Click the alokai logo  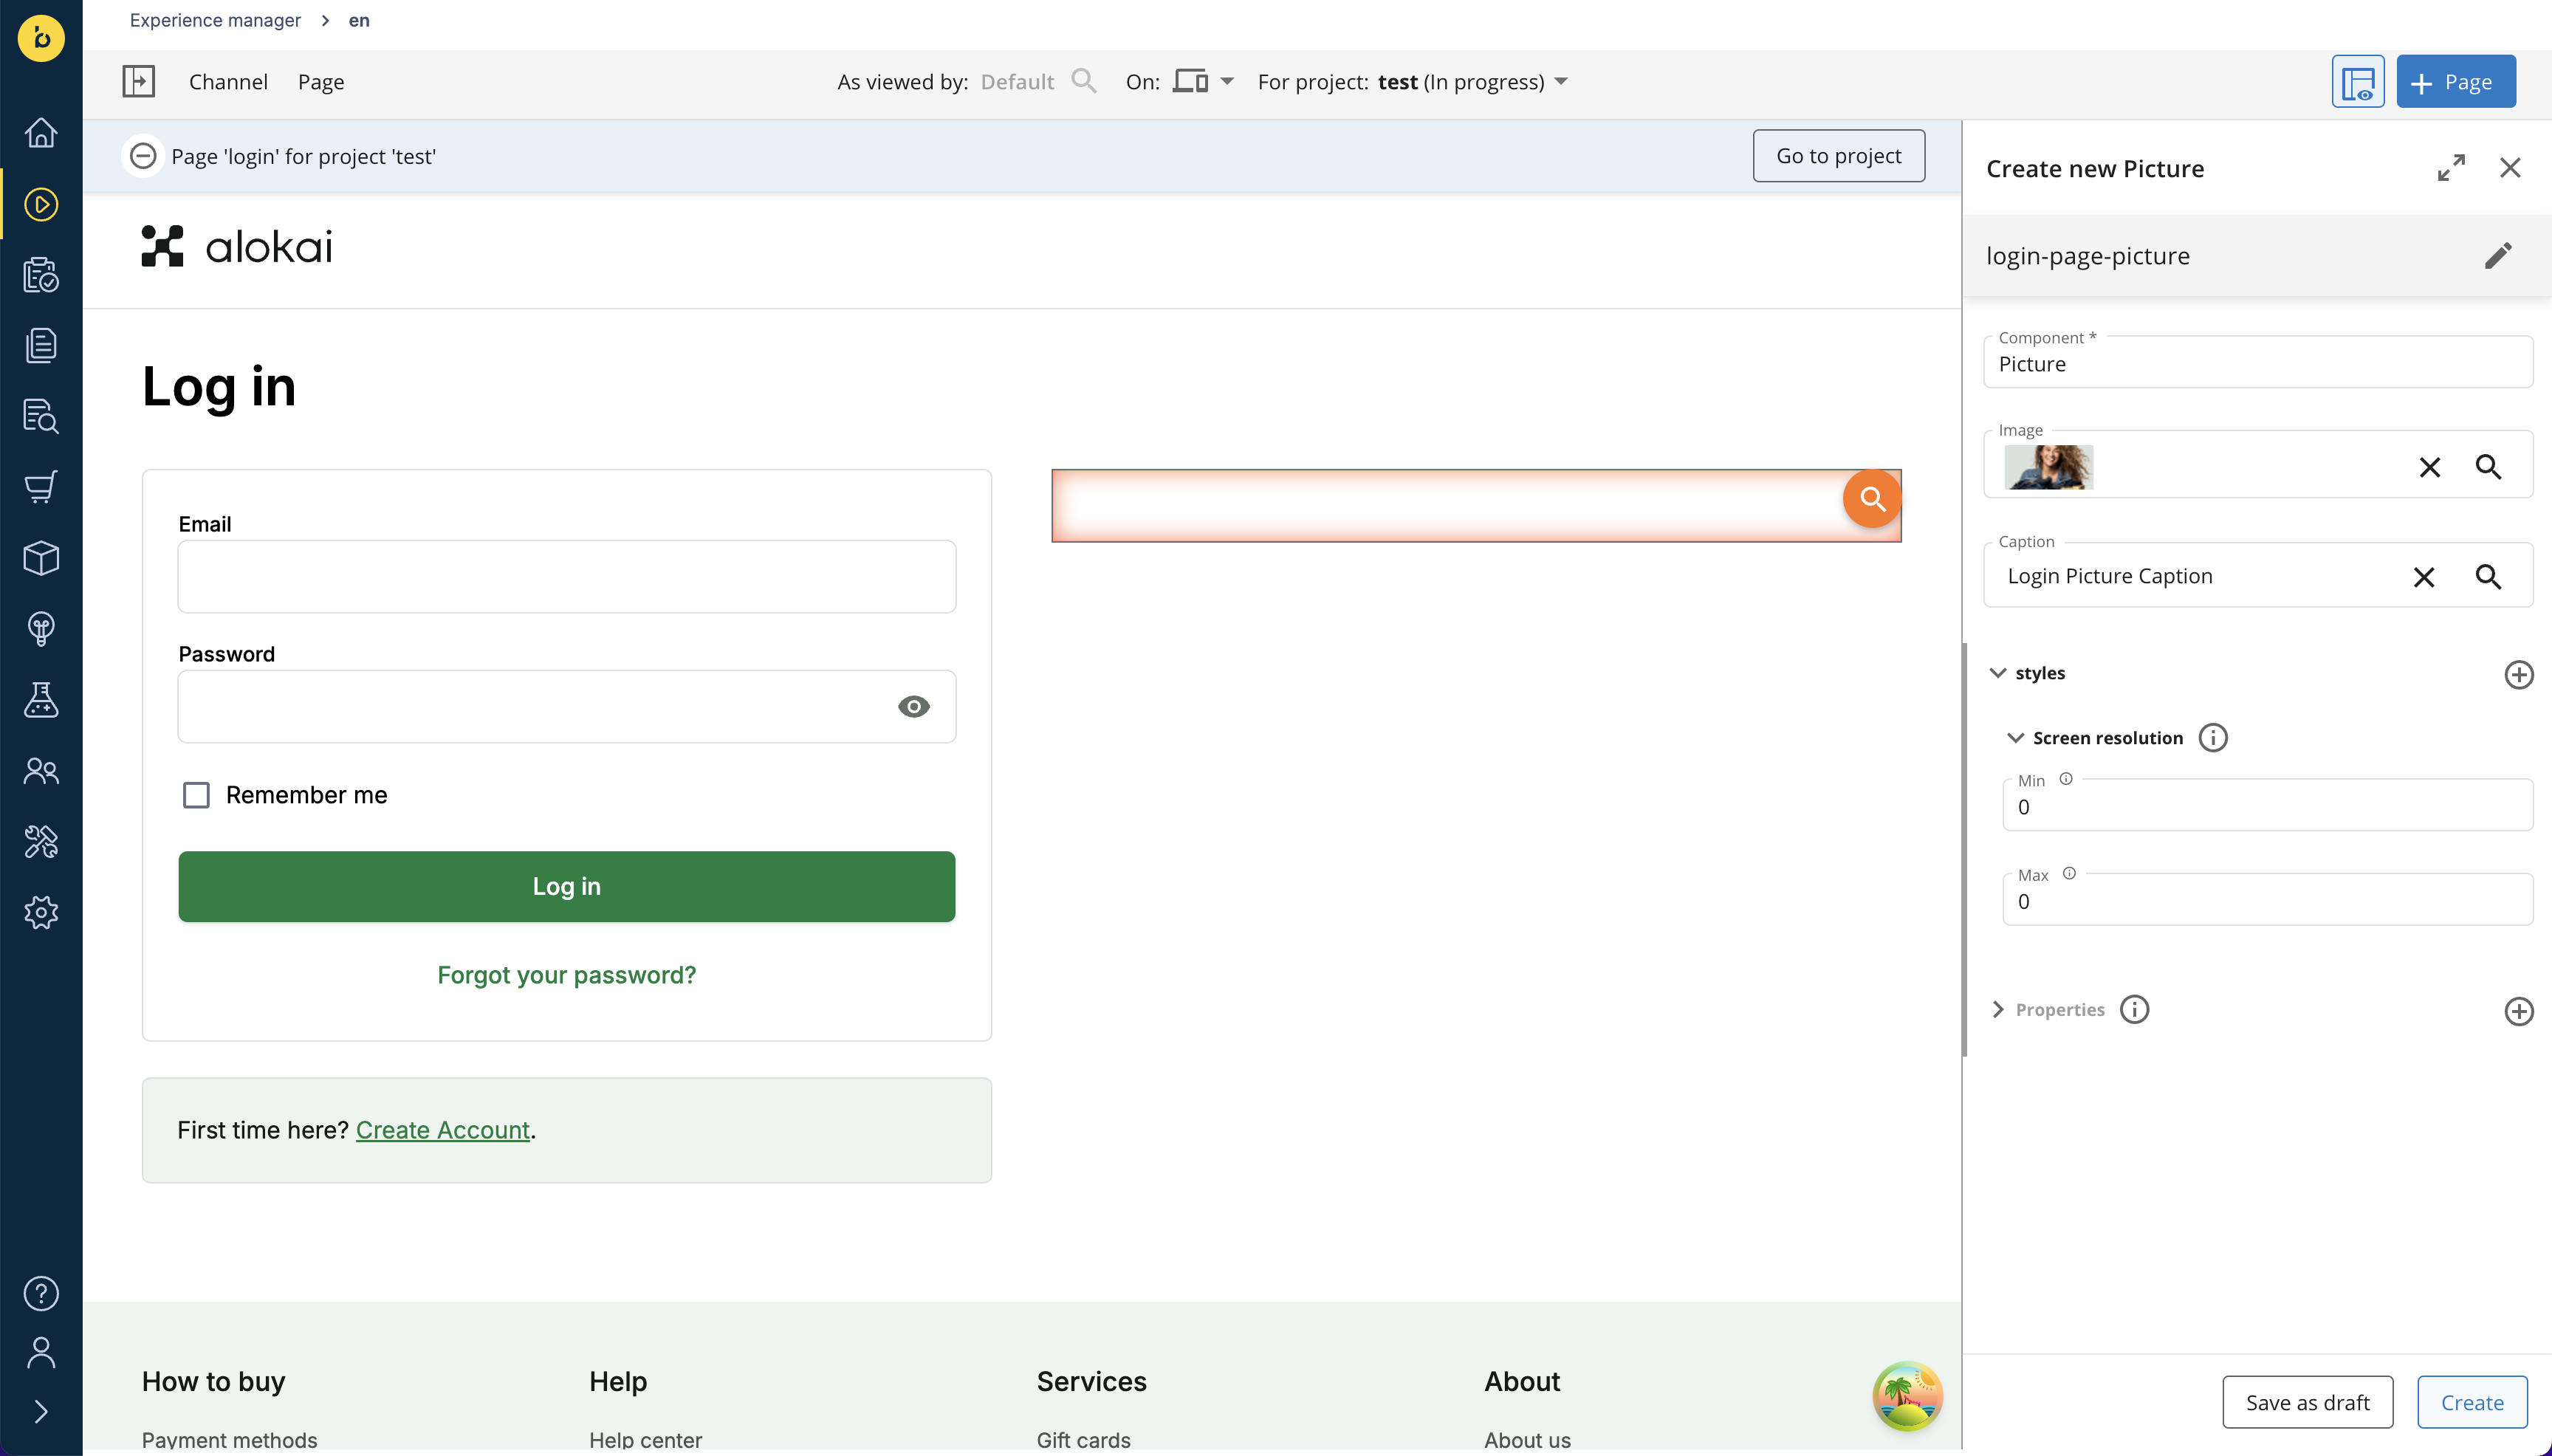coord(237,247)
